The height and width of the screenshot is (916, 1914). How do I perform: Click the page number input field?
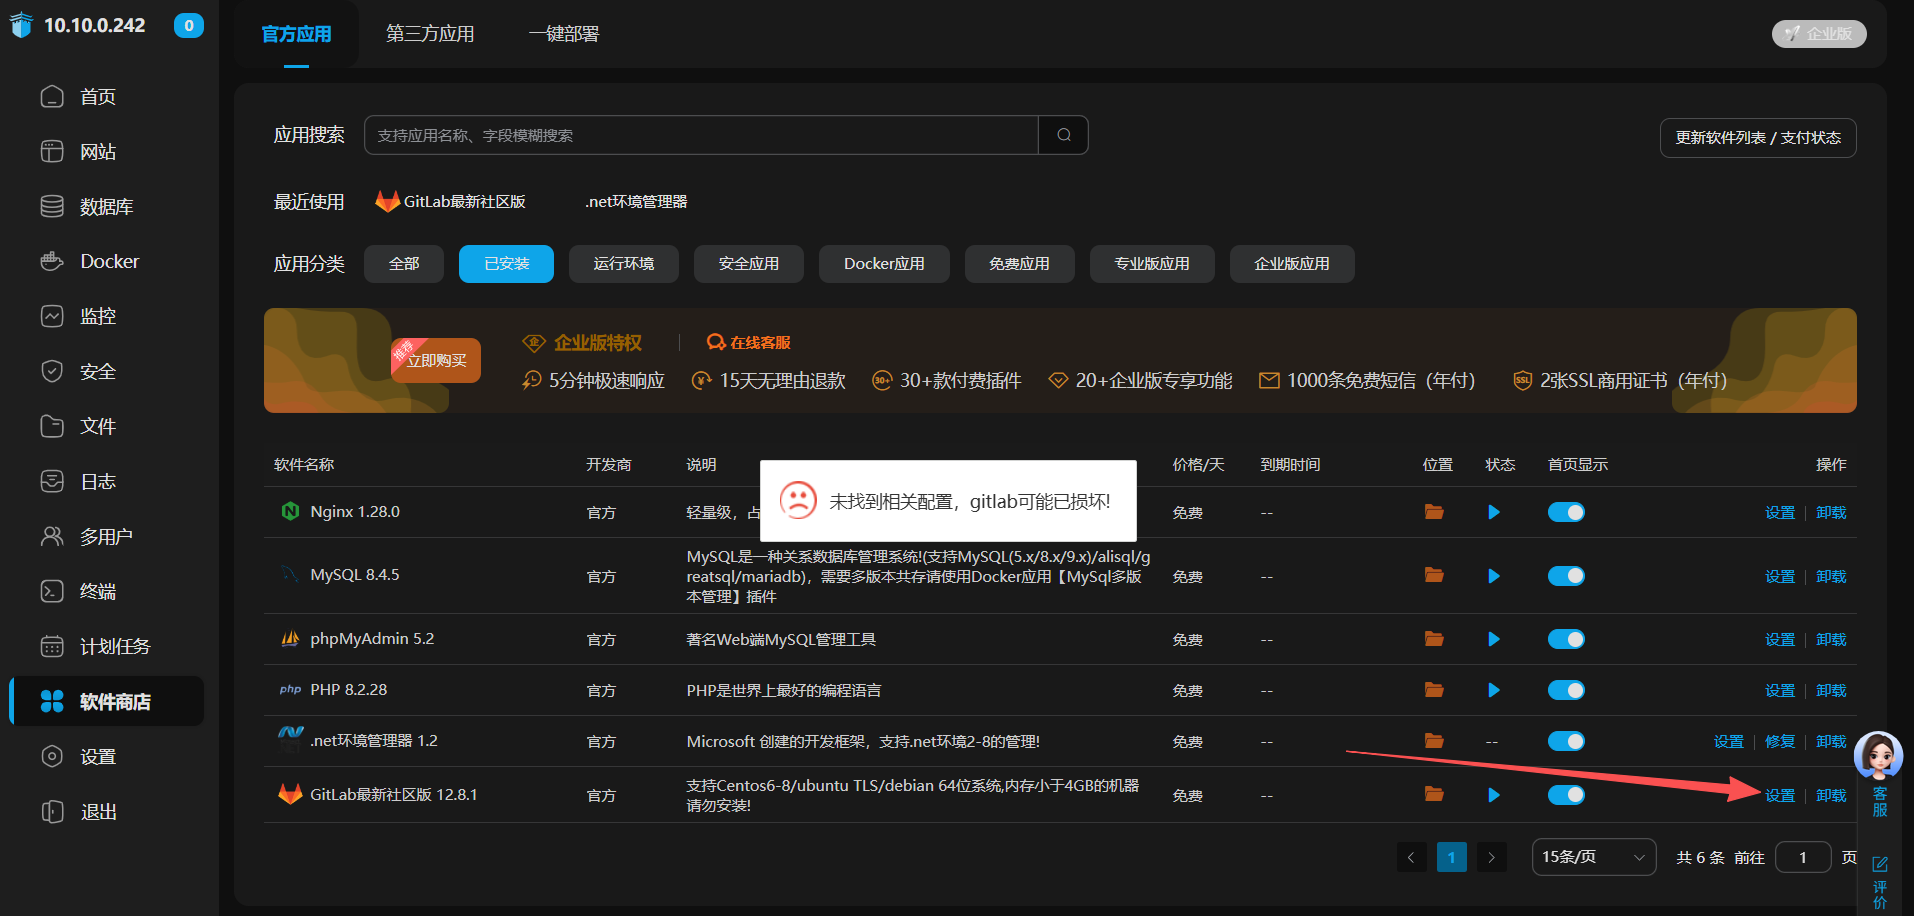[x=1803, y=857]
